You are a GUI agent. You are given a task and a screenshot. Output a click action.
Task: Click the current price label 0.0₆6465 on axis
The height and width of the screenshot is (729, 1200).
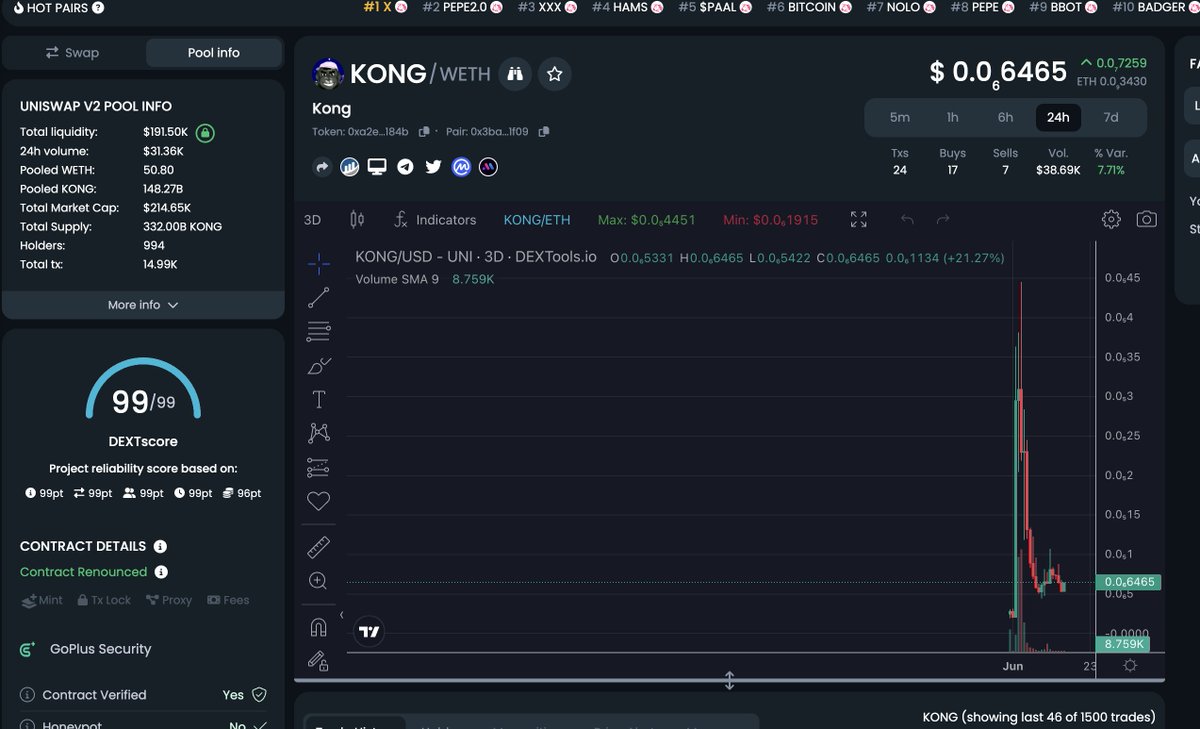click(1129, 582)
